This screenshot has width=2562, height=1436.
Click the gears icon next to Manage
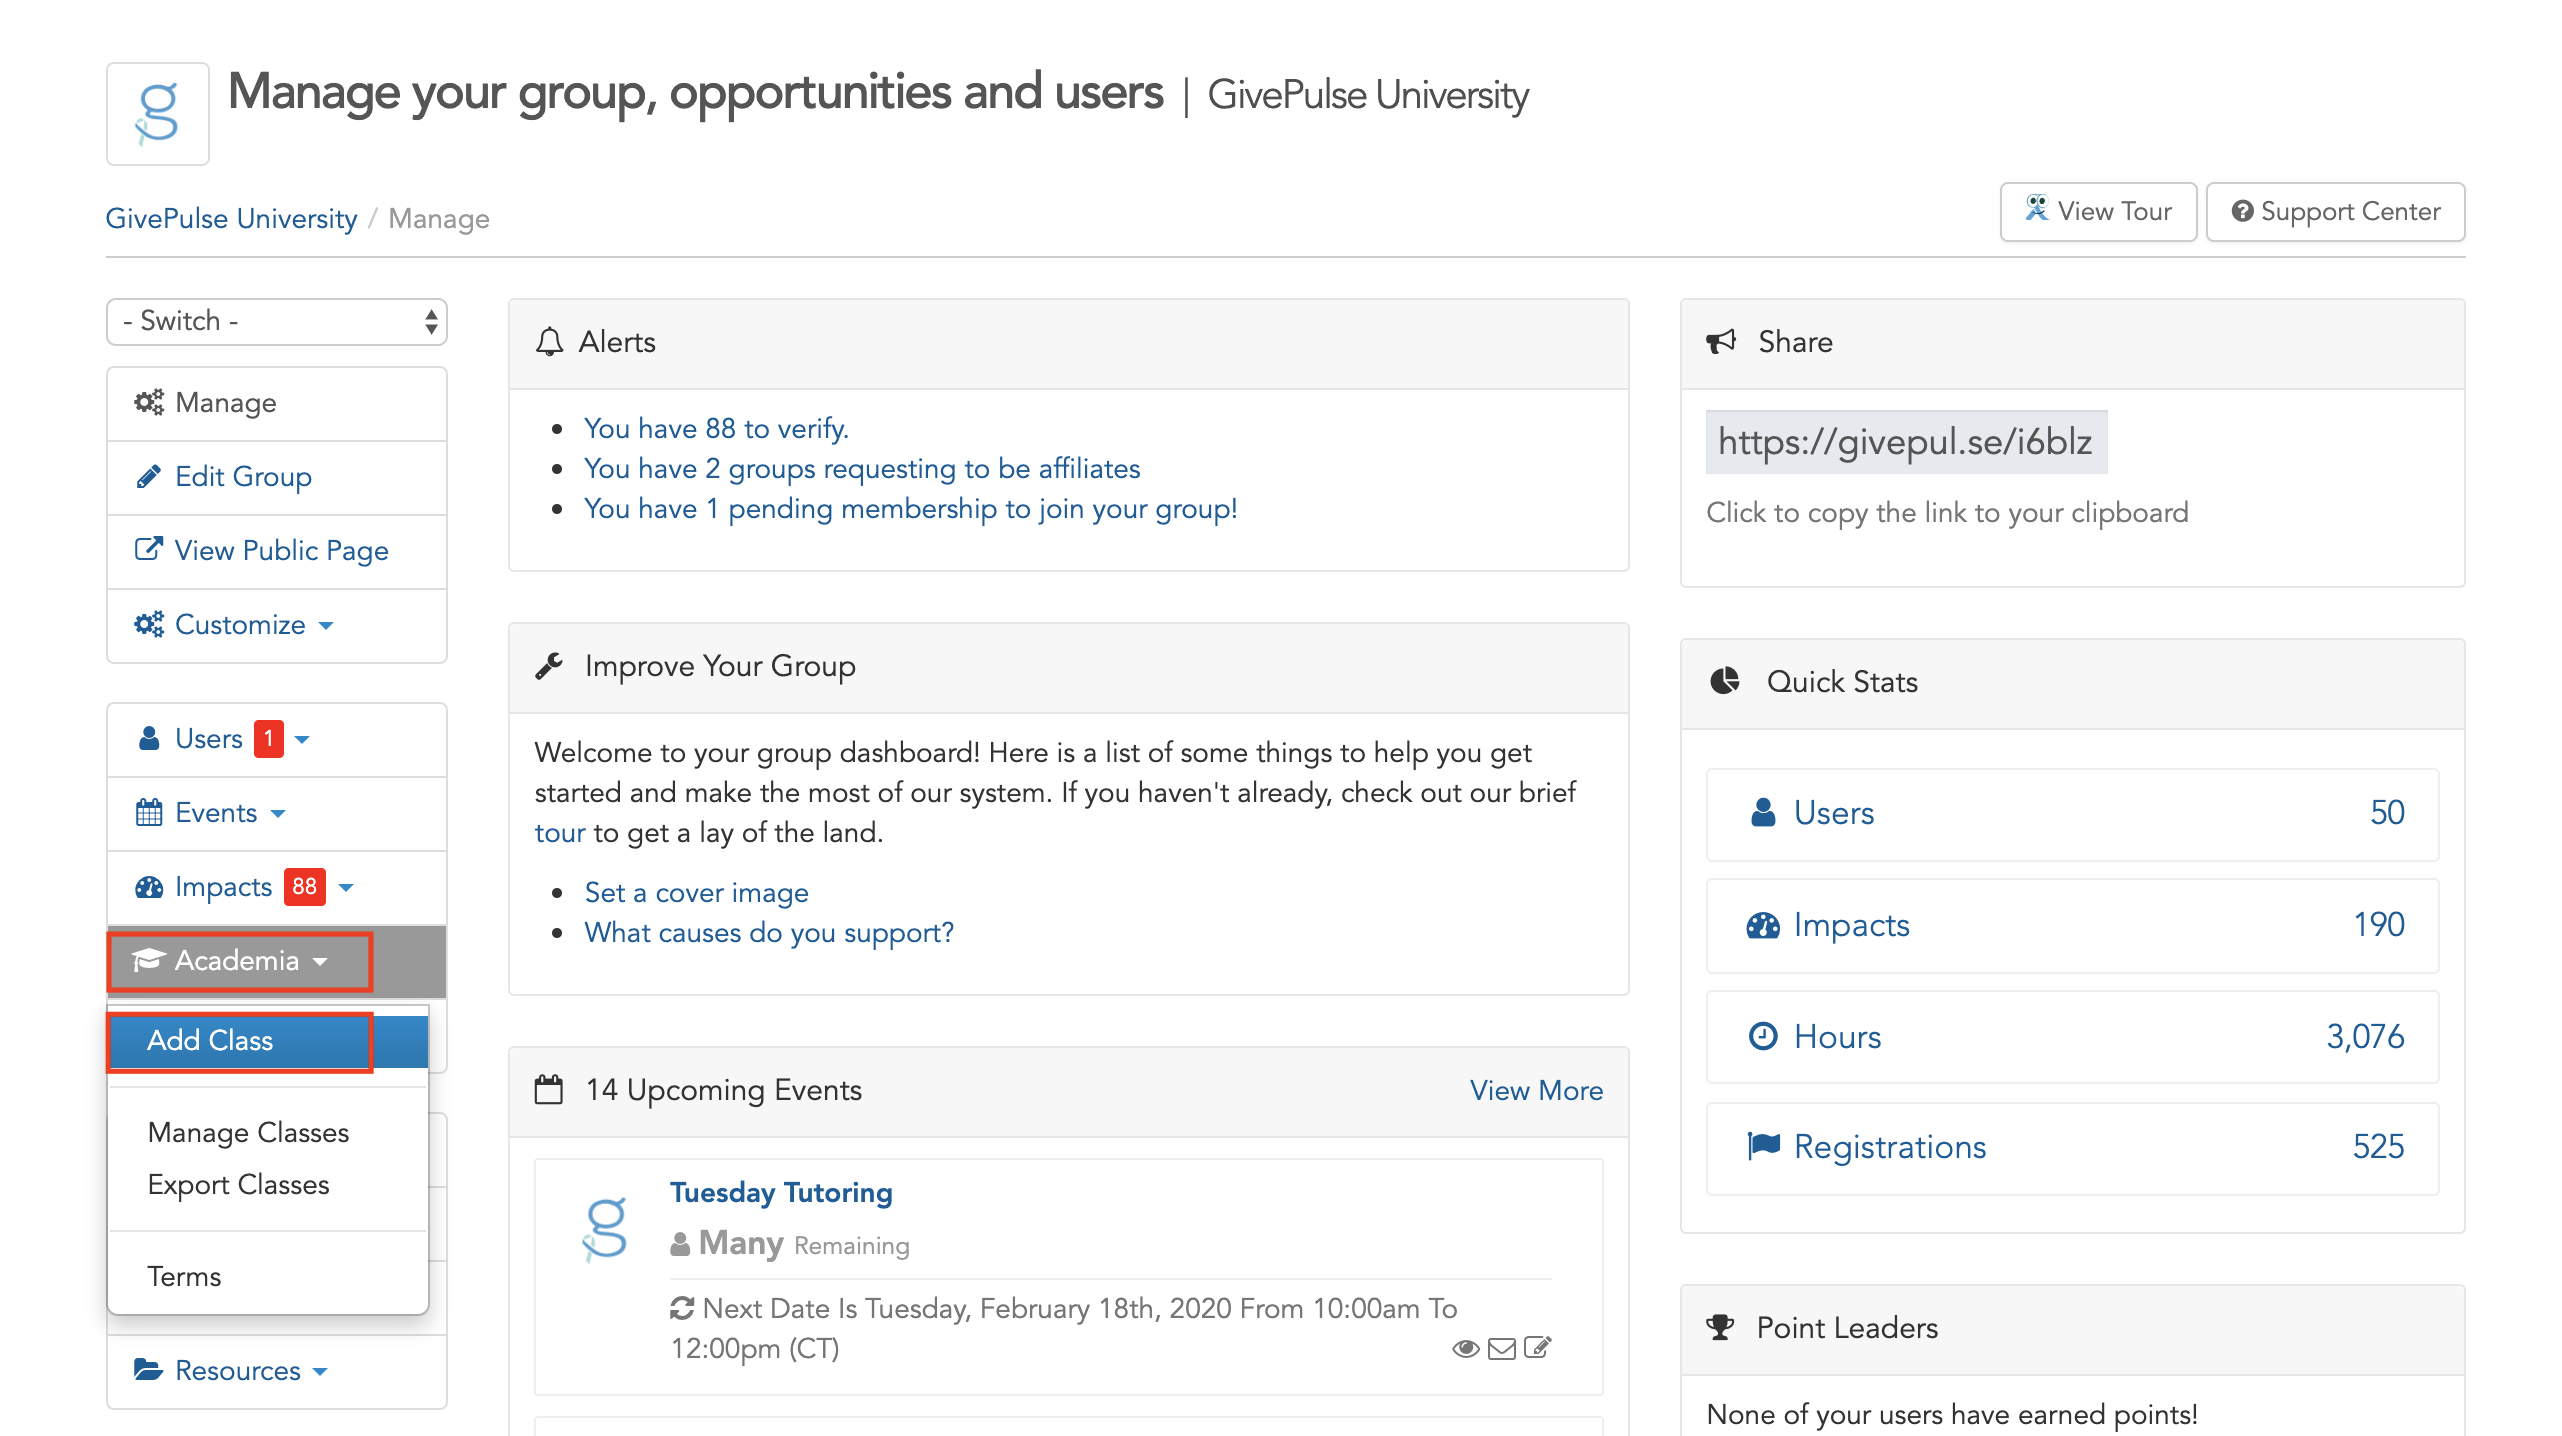pos(149,402)
